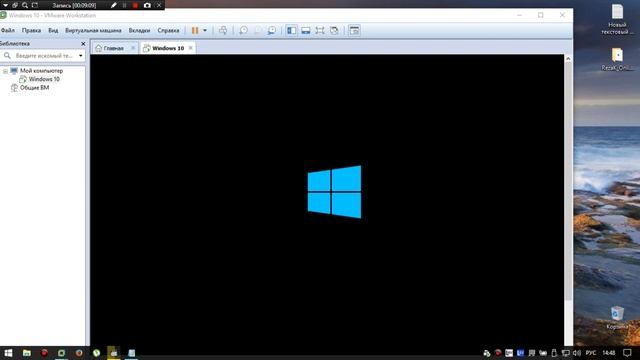Click the recorder region select icon
Screen dimensions: 640x360
point(35,5)
